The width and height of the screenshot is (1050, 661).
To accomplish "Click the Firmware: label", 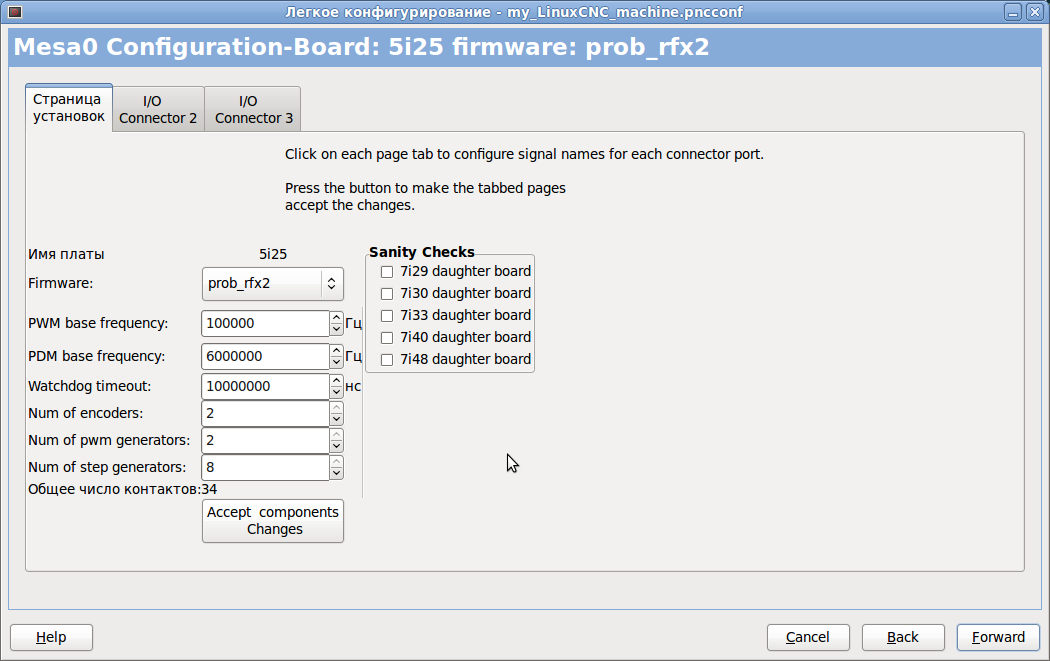I will [60, 283].
